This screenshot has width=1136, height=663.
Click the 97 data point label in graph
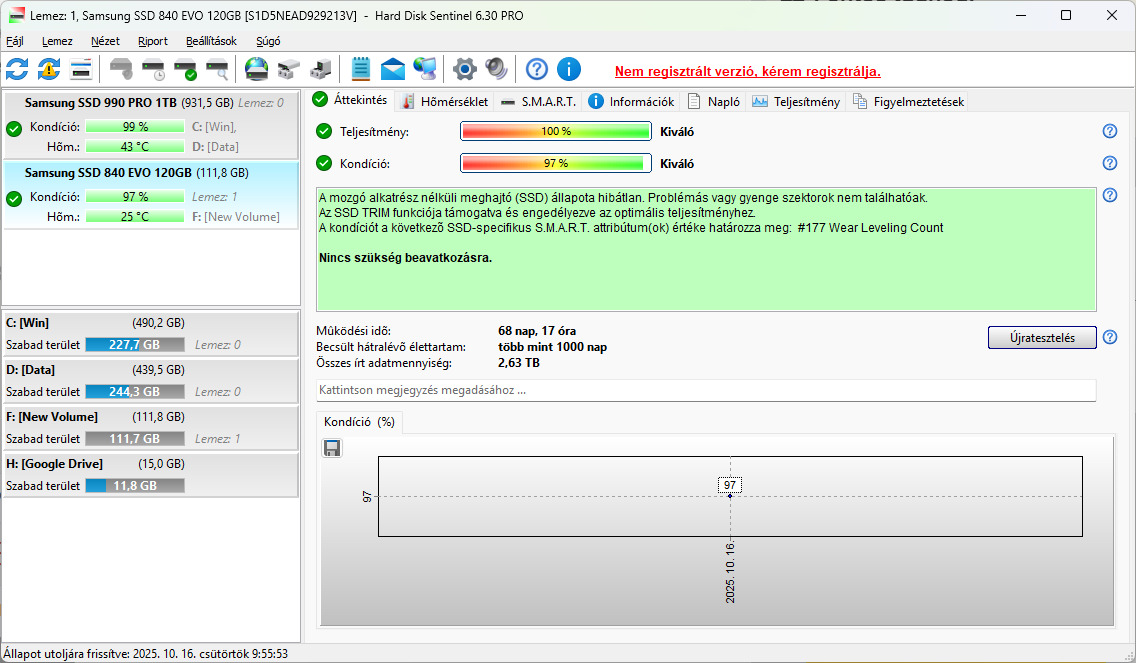tap(730, 485)
